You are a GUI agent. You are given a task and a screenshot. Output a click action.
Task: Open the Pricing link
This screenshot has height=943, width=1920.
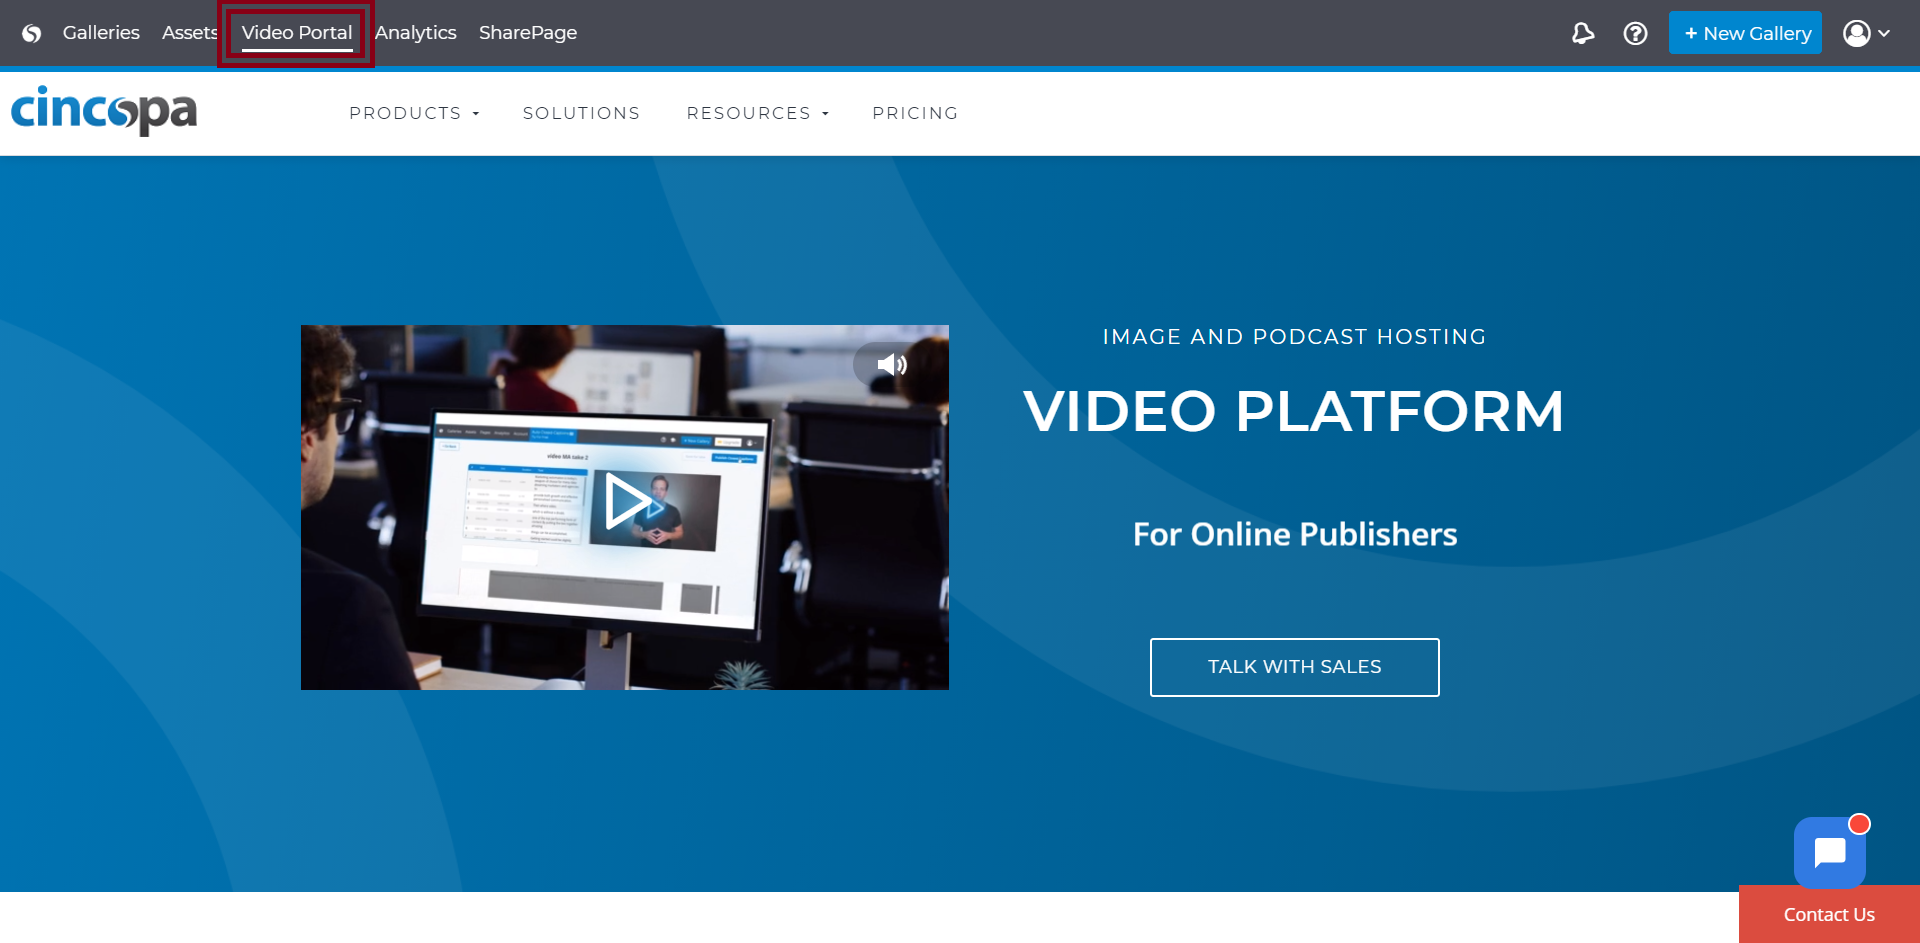[915, 114]
